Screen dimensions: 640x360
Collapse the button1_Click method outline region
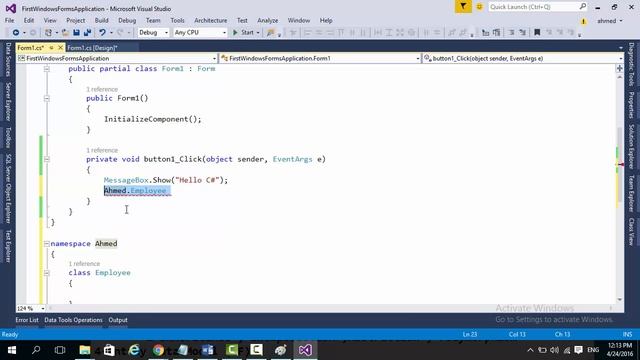click(x=47, y=159)
